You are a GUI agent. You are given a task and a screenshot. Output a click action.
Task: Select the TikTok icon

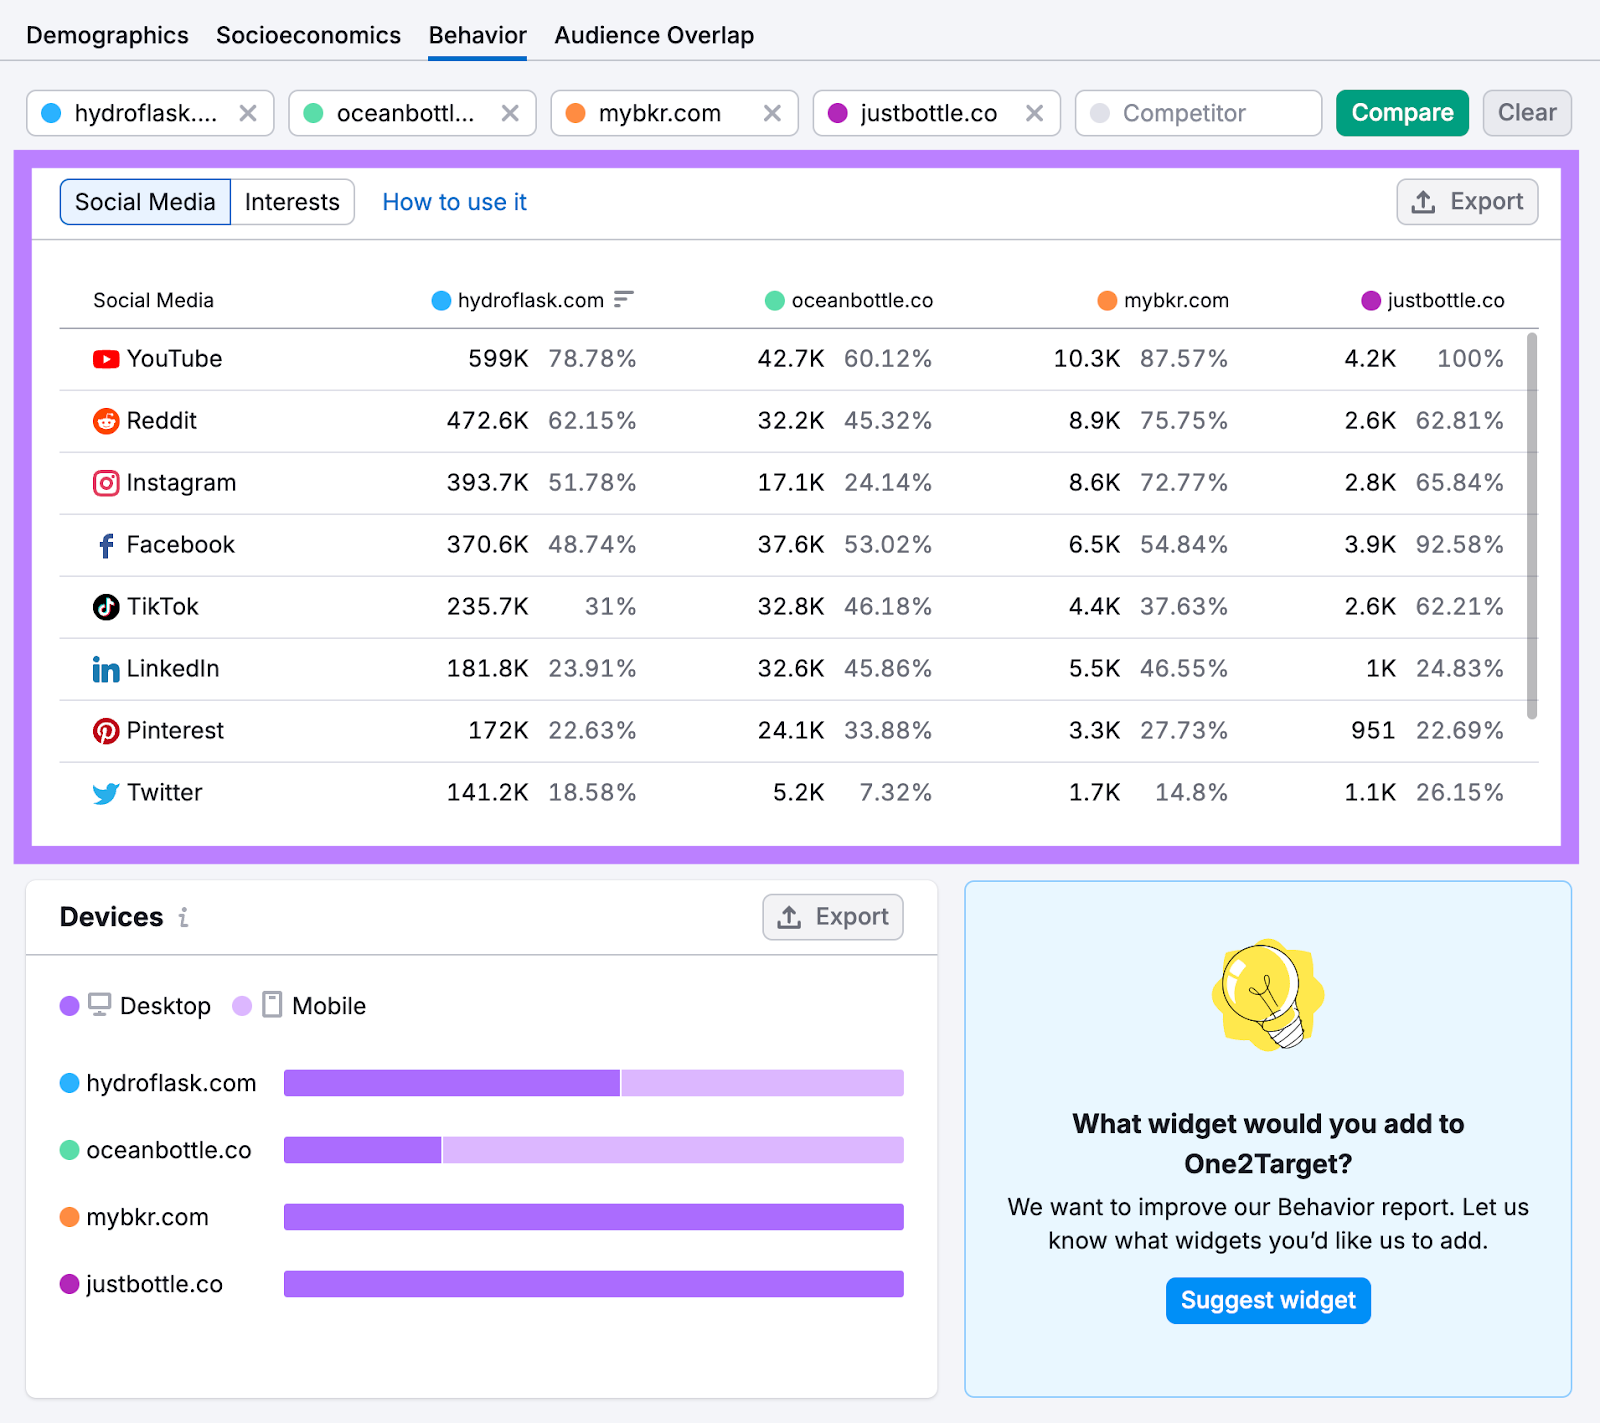(104, 606)
